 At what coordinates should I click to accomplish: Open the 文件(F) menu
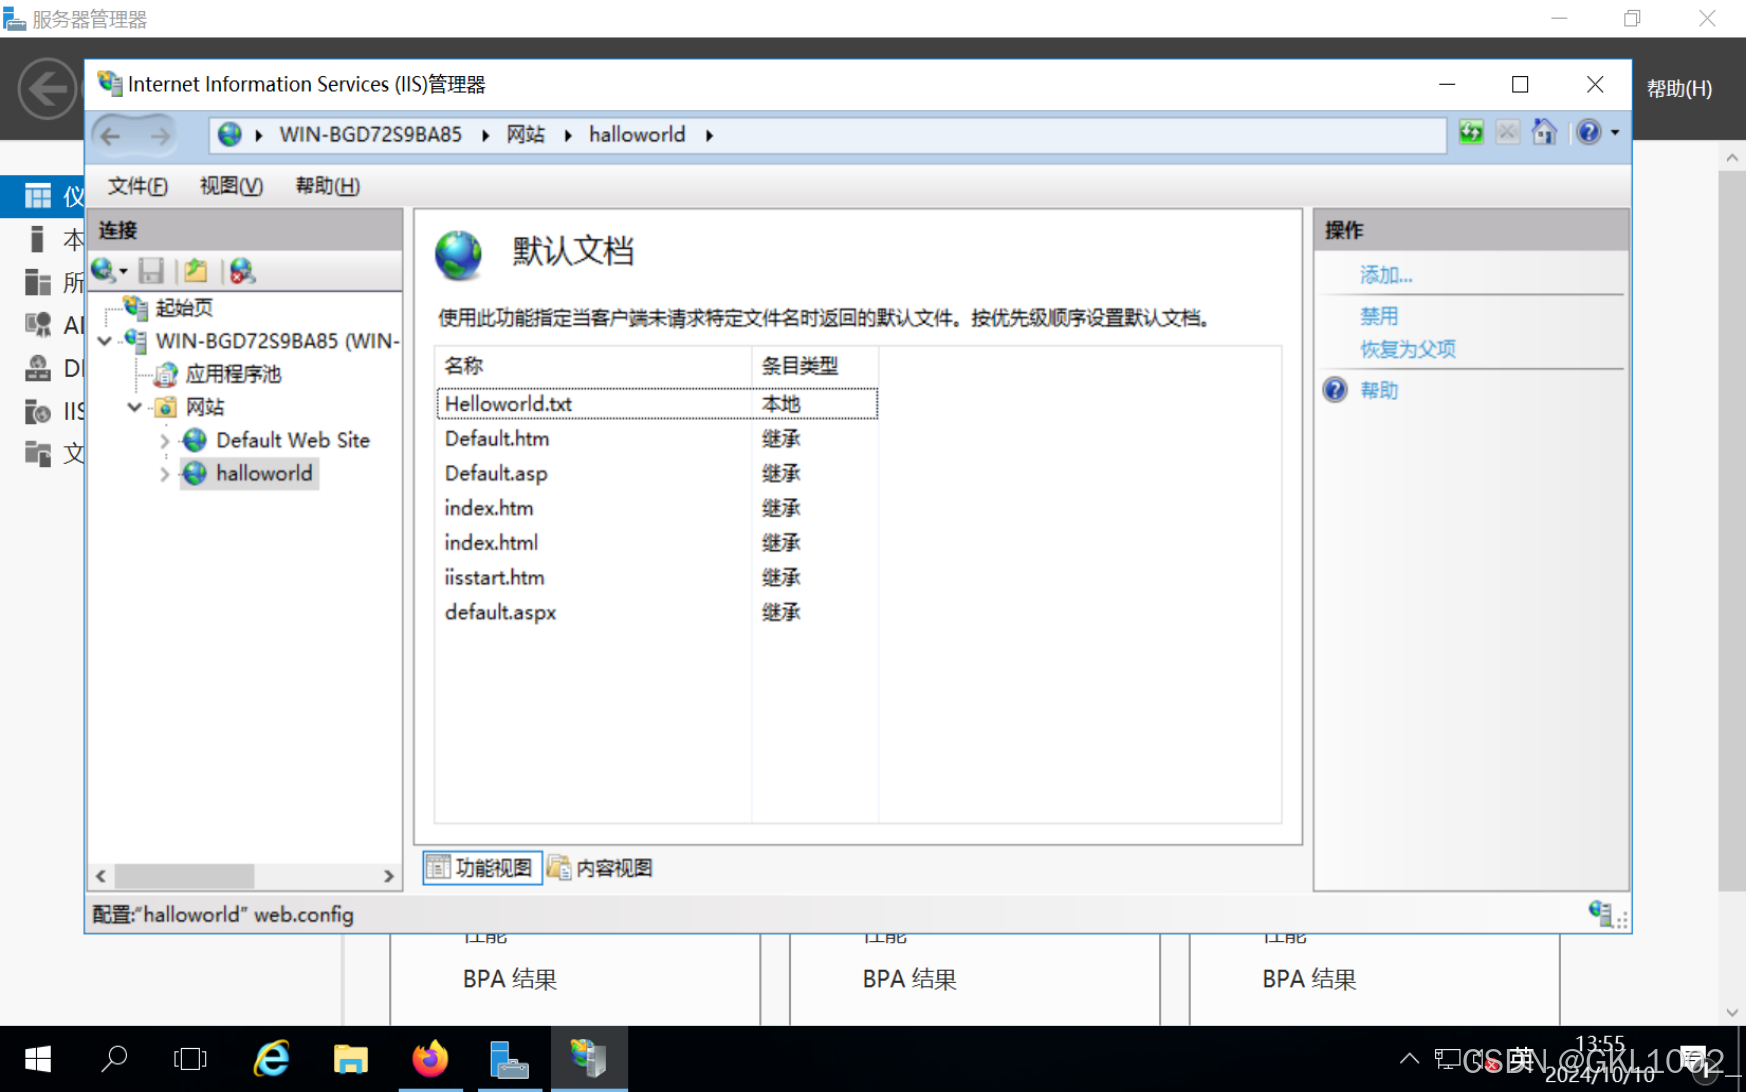pyautogui.click(x=138, y=186)
